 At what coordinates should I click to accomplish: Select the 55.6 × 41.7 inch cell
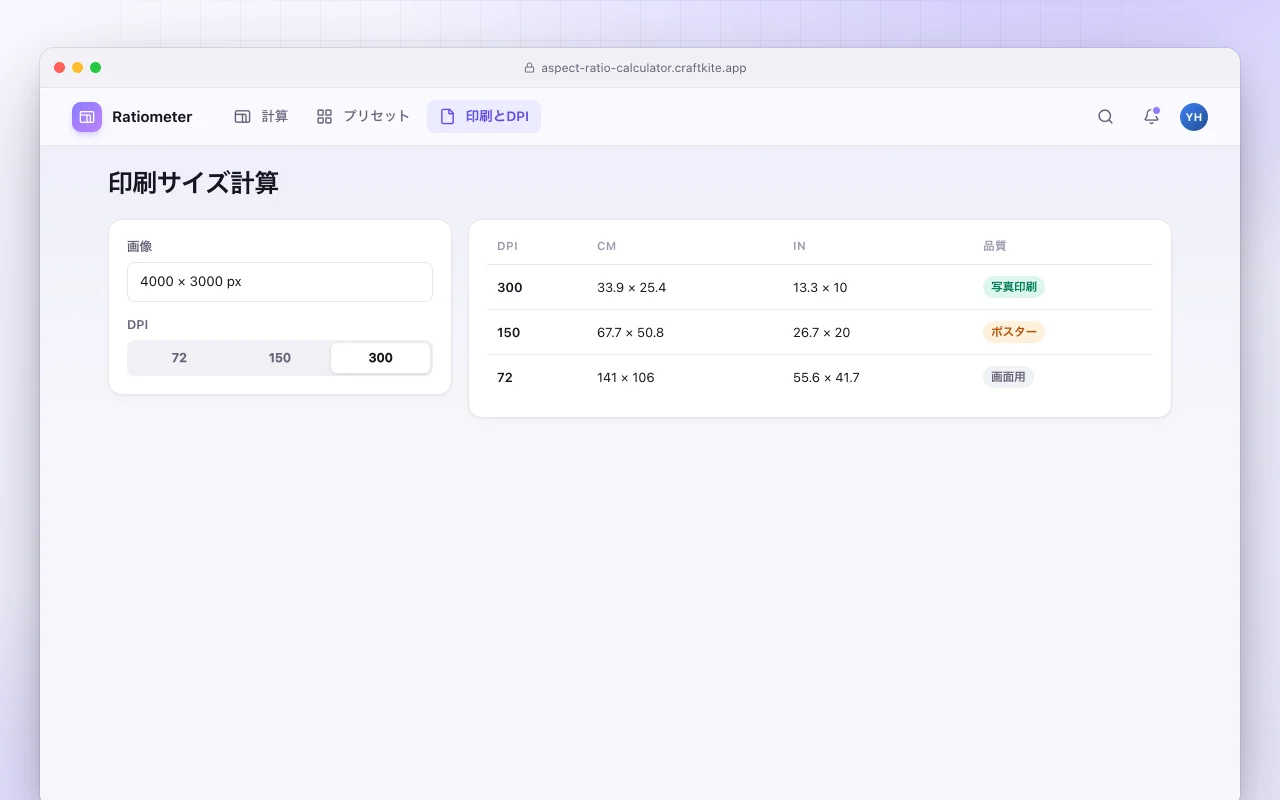pyautogui.click(x=826, y=378)
